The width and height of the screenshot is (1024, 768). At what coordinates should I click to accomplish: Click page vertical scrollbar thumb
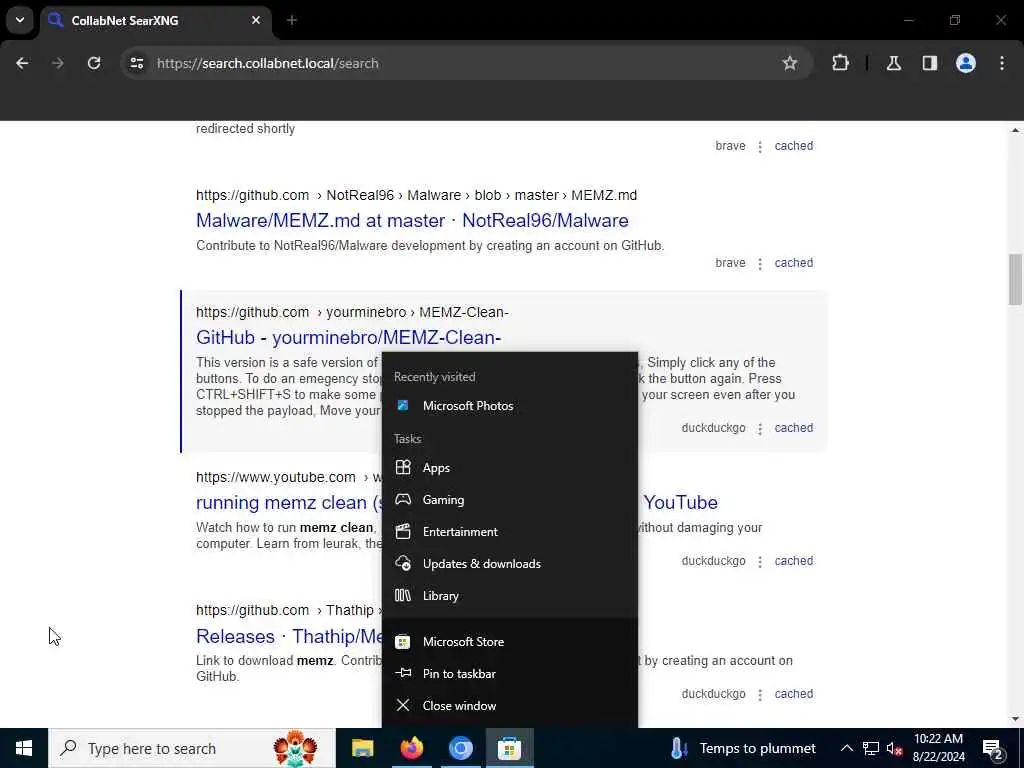point(1015,279)
